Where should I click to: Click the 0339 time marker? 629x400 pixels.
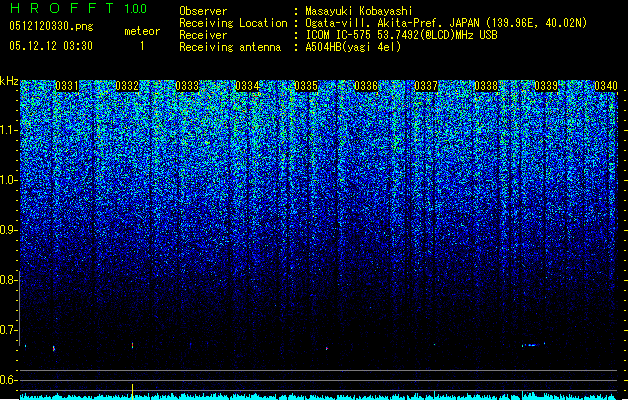[x=546, y=86]
